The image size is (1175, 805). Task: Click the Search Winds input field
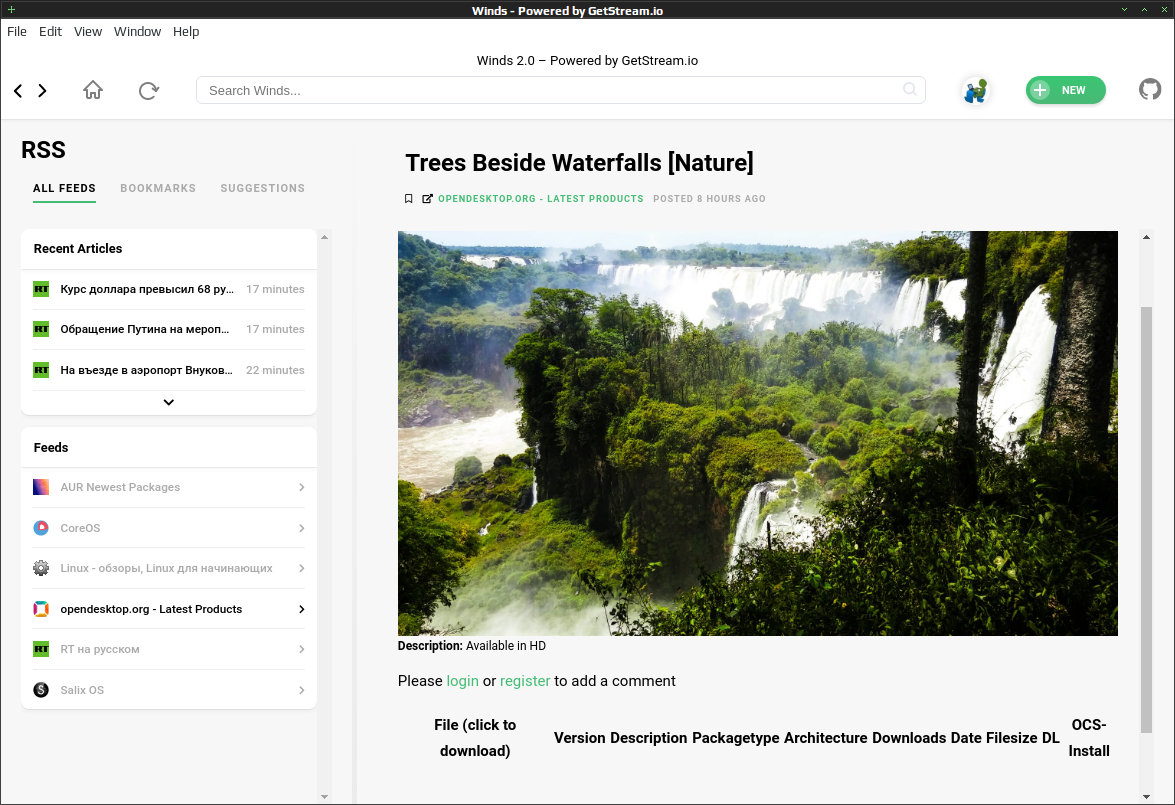click(561, 90)
